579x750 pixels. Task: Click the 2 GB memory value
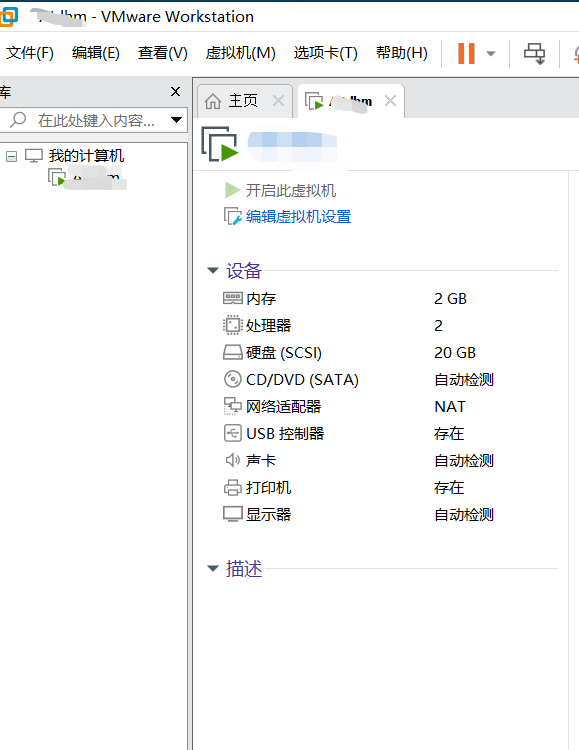(450, 298)
